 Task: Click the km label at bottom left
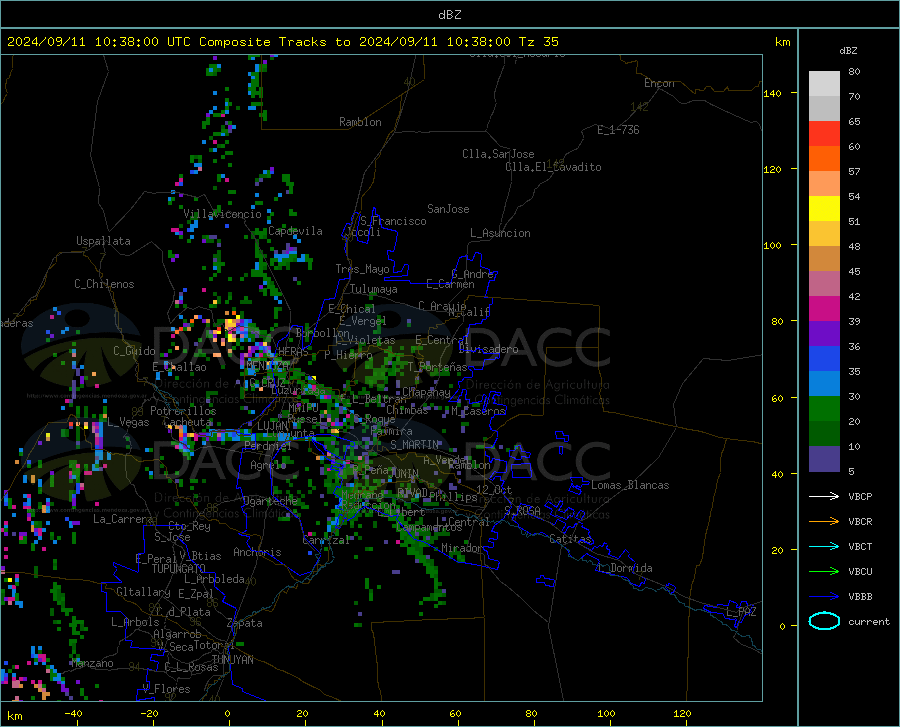pyautogui.click(x=14, y=716)
